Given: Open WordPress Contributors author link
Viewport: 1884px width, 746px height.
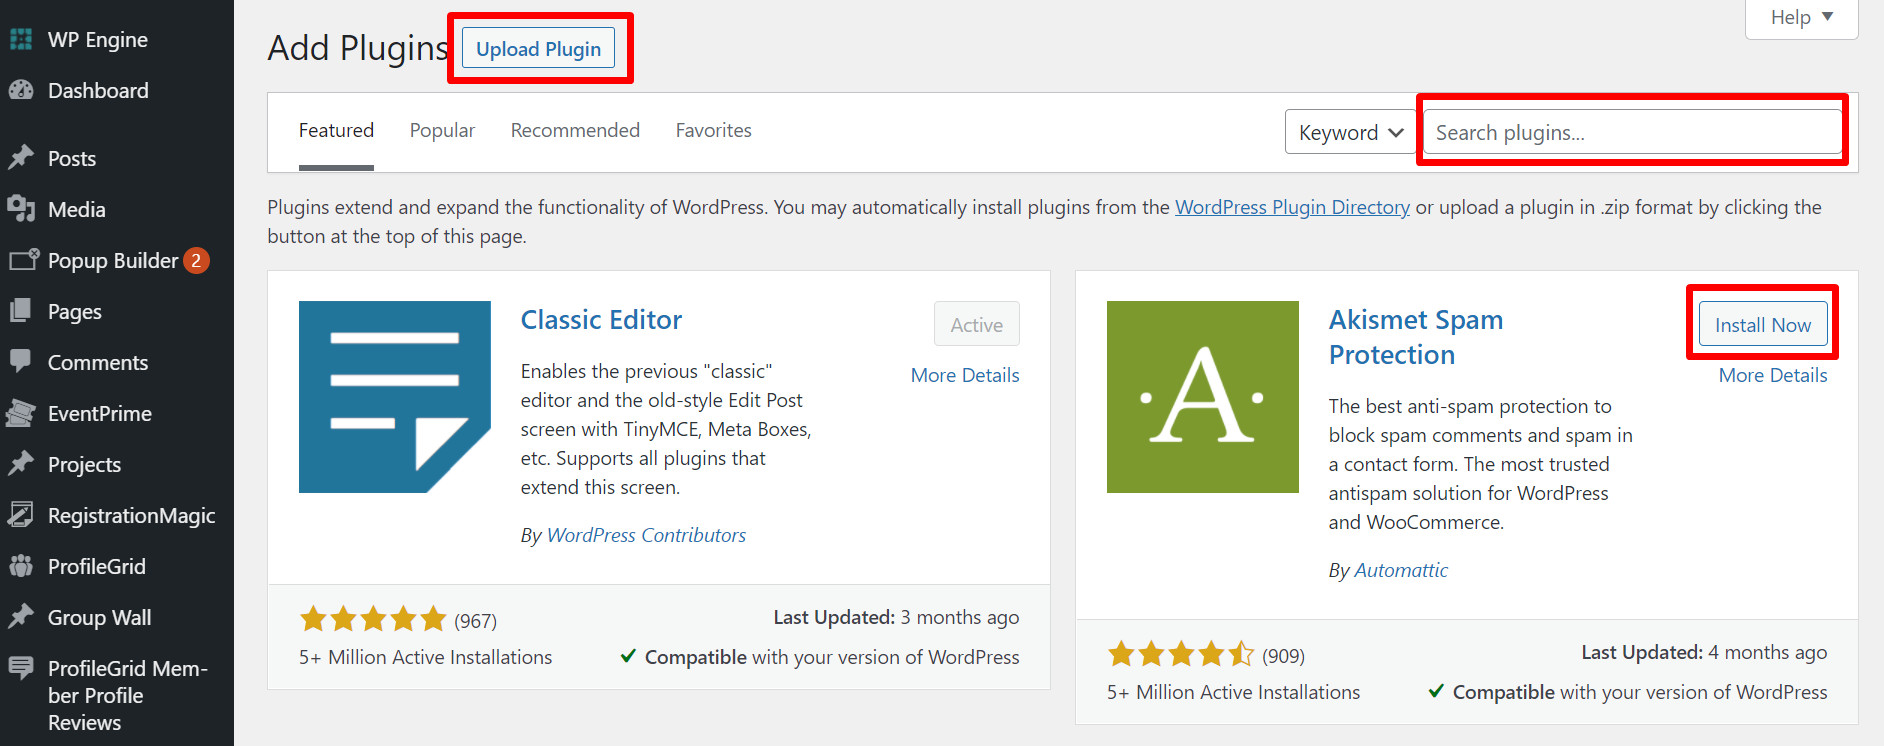Looking at the screenshot, I should point(646,535).
